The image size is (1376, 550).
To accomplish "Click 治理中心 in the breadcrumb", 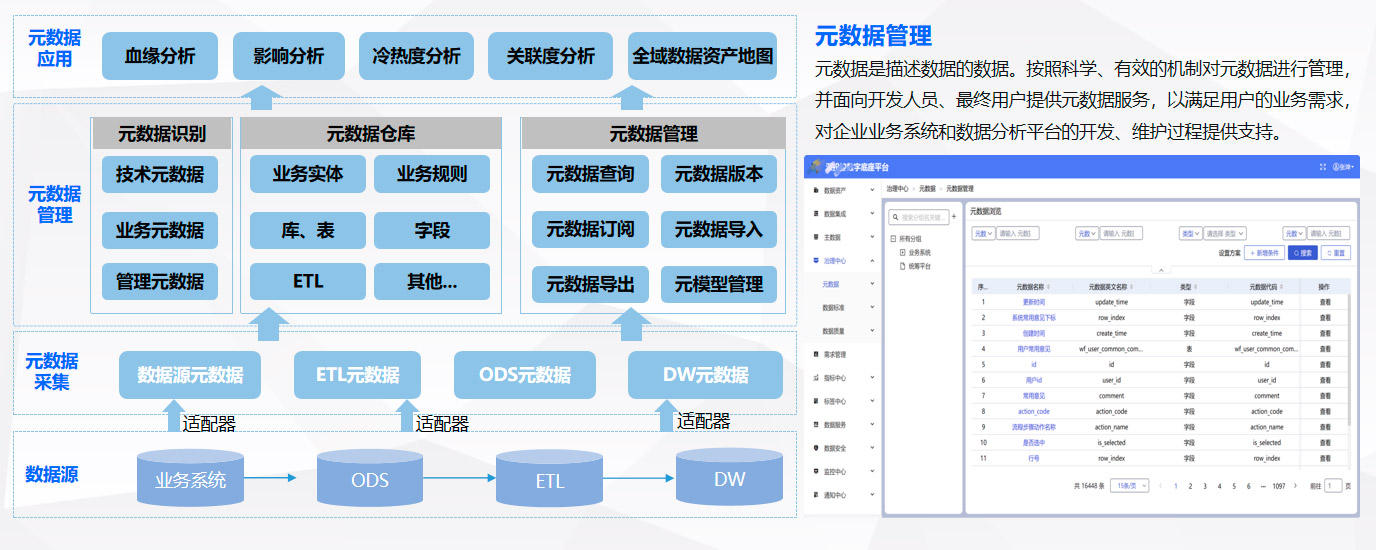I will 897,188.
